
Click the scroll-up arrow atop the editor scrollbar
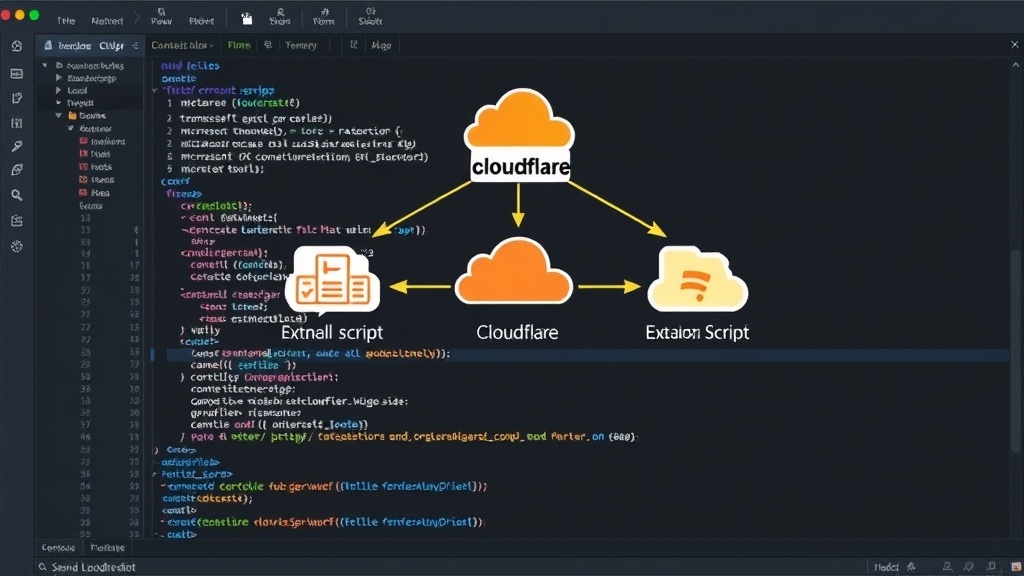[1016, 65]
